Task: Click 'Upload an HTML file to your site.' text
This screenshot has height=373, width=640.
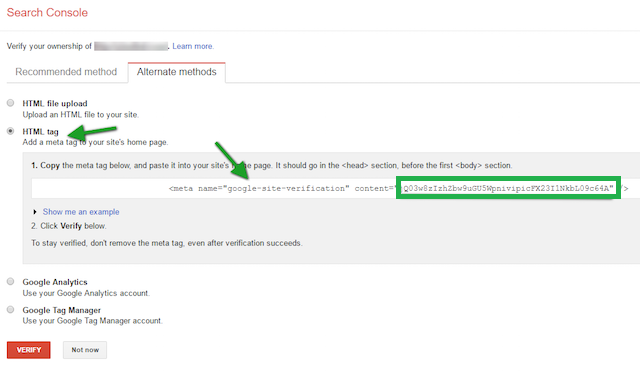Action: [80, 115]
